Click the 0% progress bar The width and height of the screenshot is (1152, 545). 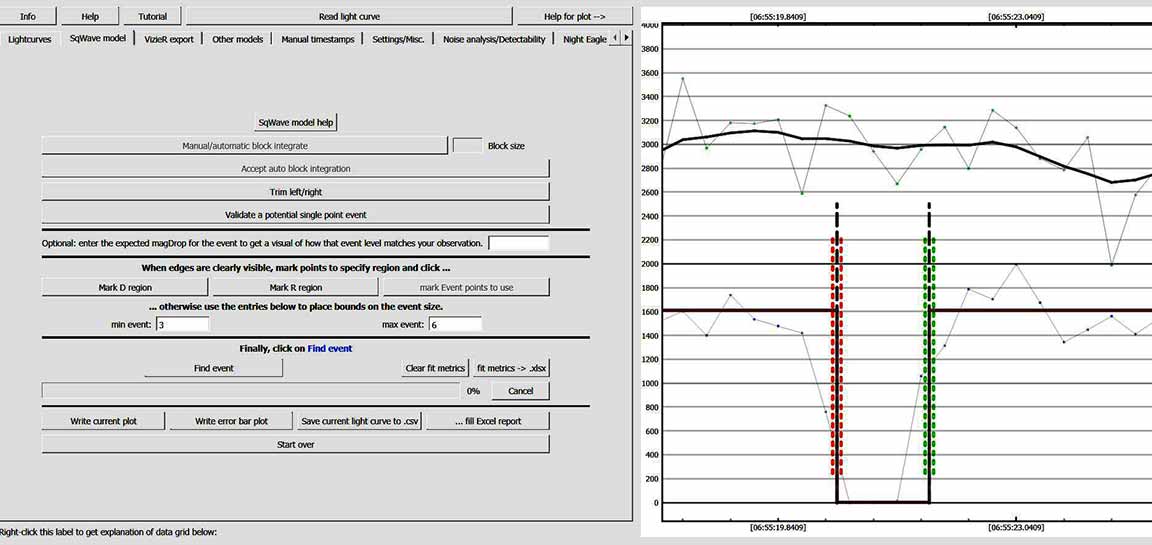[252, 390]
